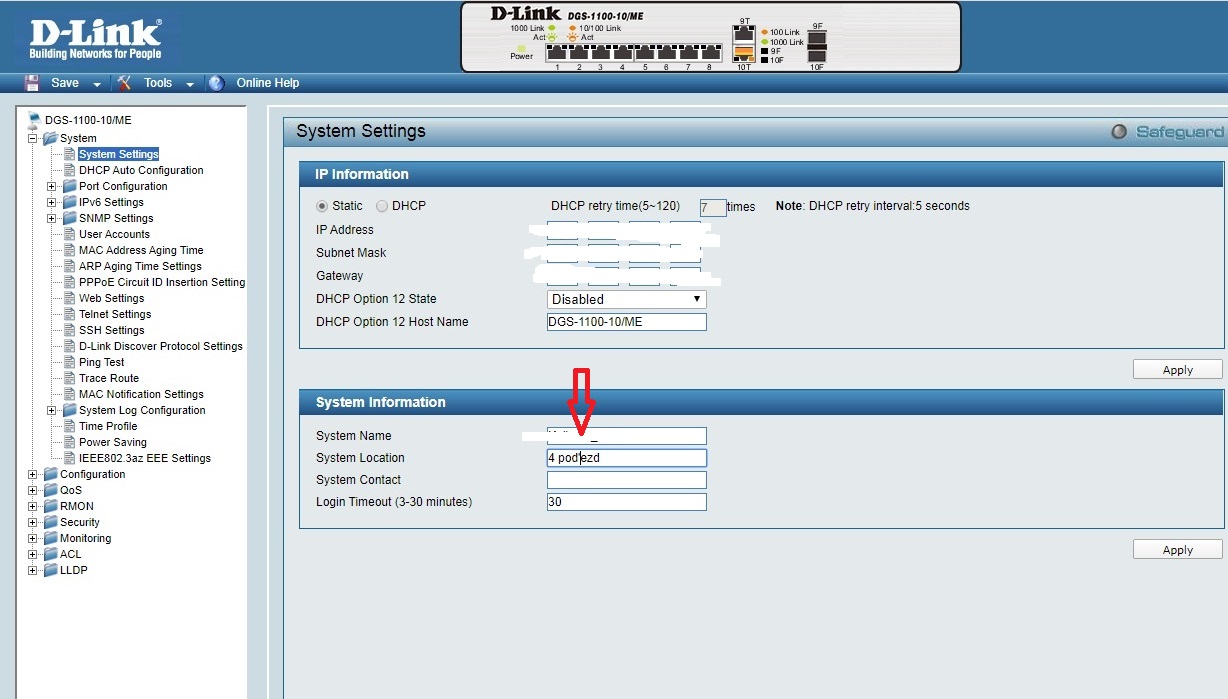Open IEEE802.3az EEE Settings page
Viewport: 1228px width, 699px height.
click(x=145, y=458)
